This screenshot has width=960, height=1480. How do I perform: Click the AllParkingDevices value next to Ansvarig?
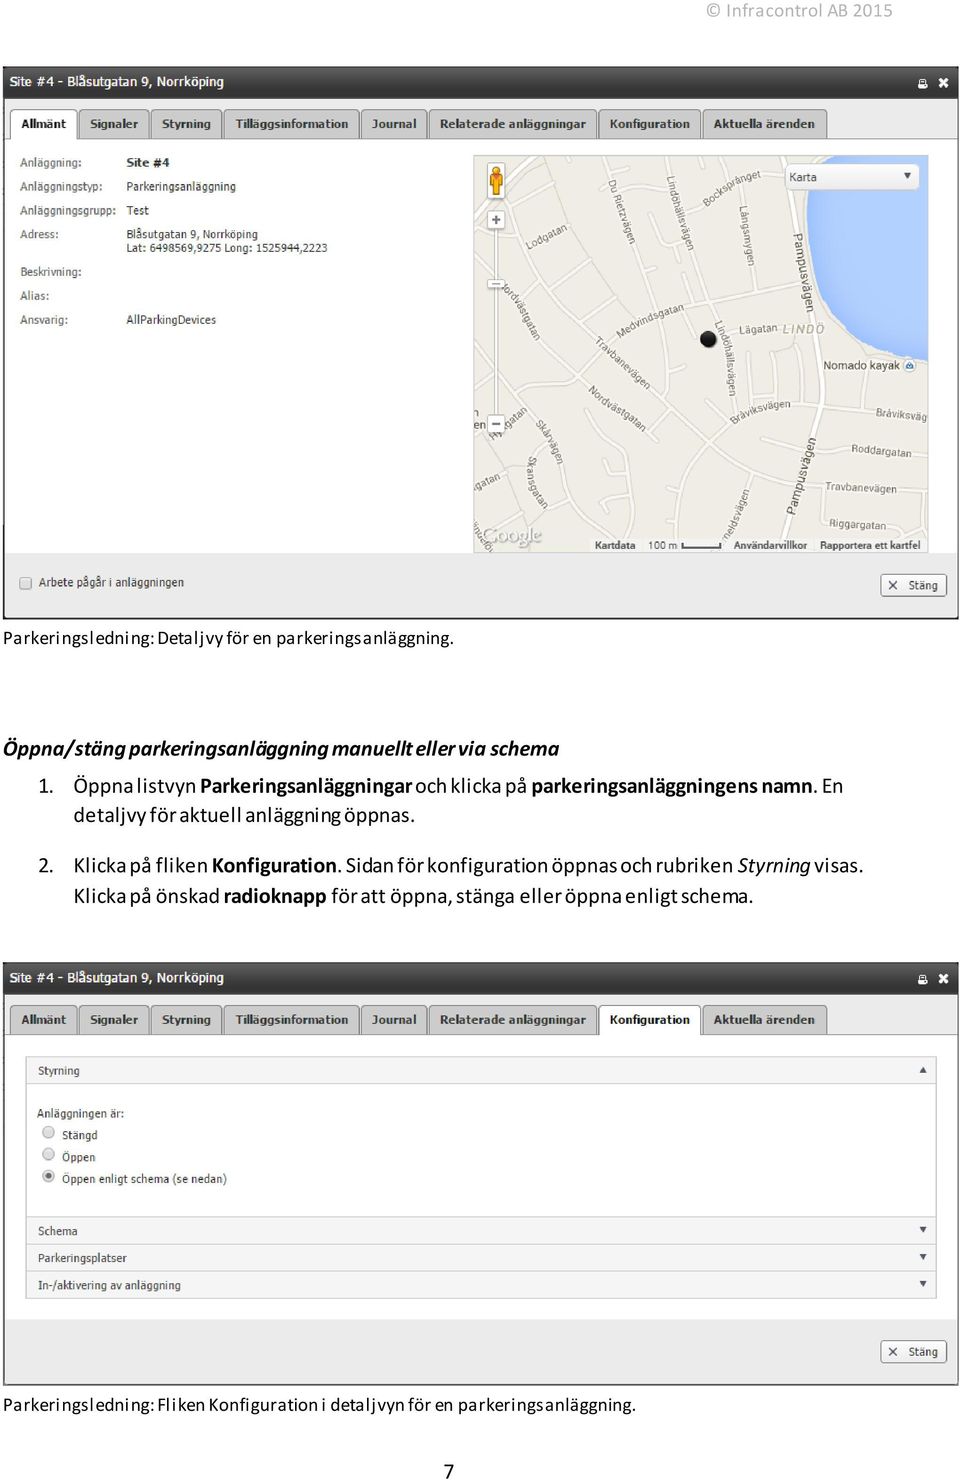[171, 320]
